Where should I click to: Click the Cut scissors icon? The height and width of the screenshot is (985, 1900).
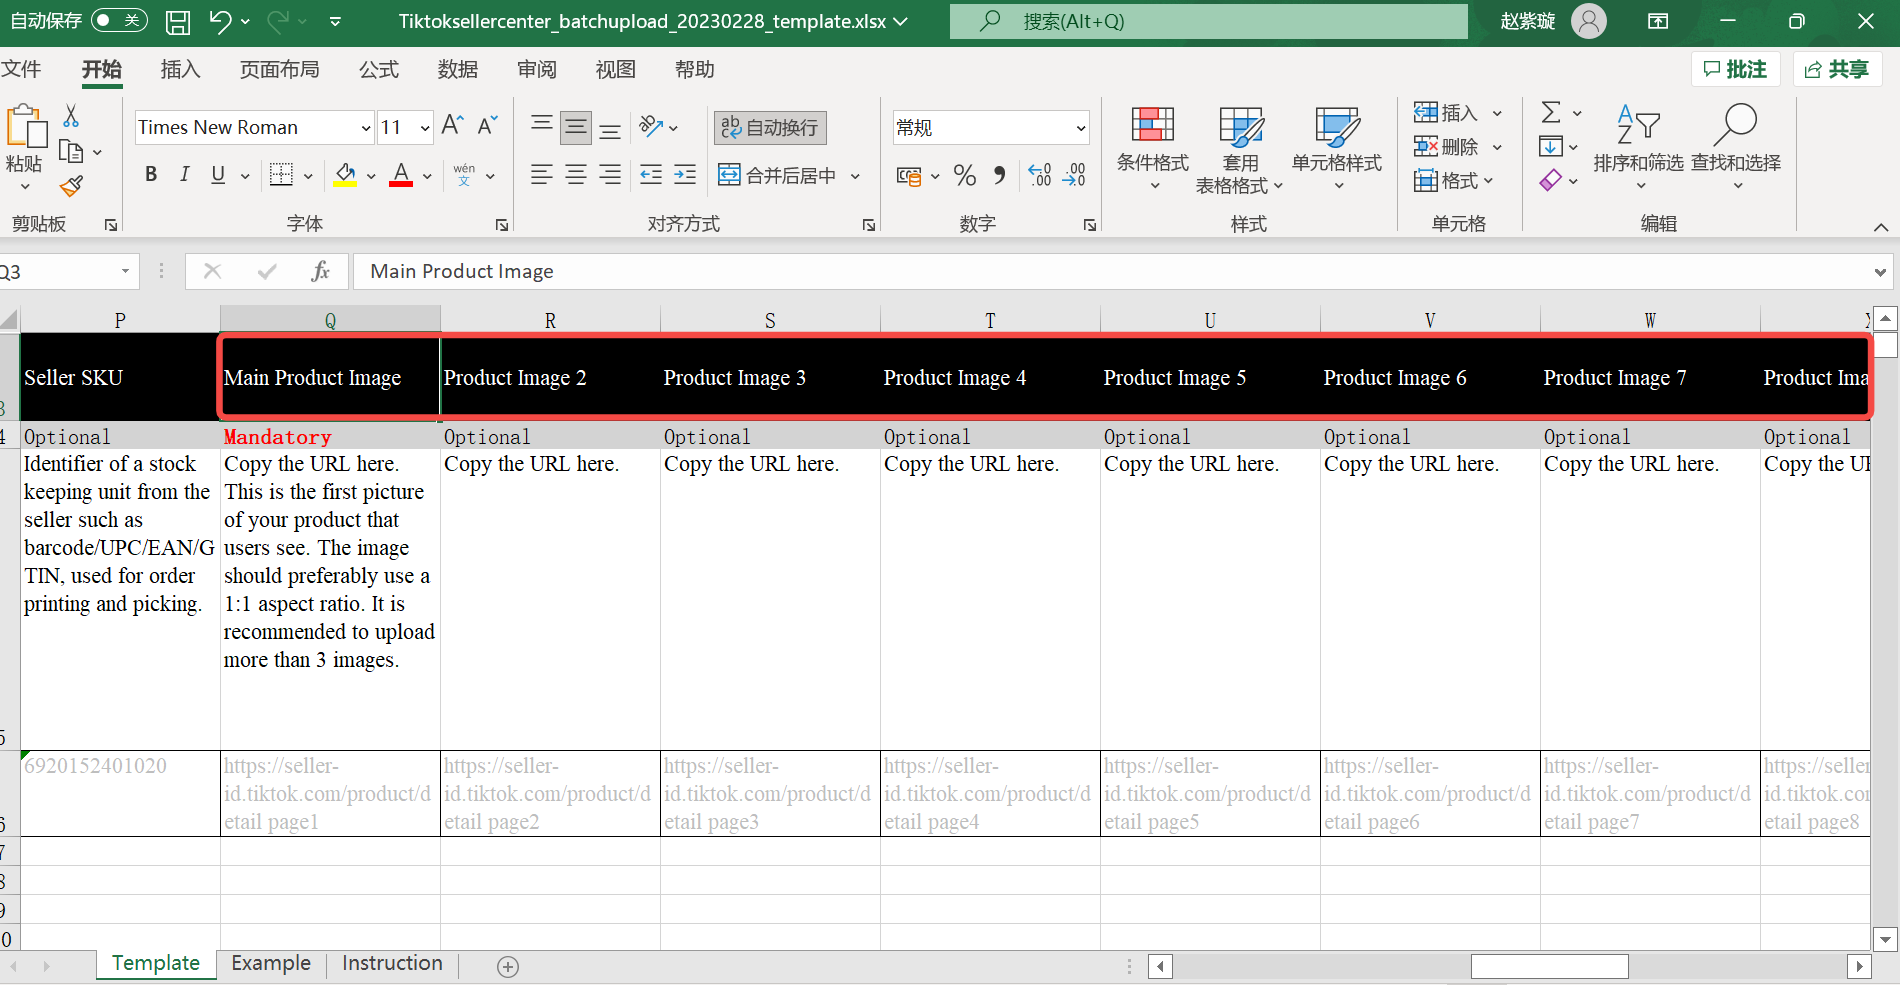click(x=71, y=116)
